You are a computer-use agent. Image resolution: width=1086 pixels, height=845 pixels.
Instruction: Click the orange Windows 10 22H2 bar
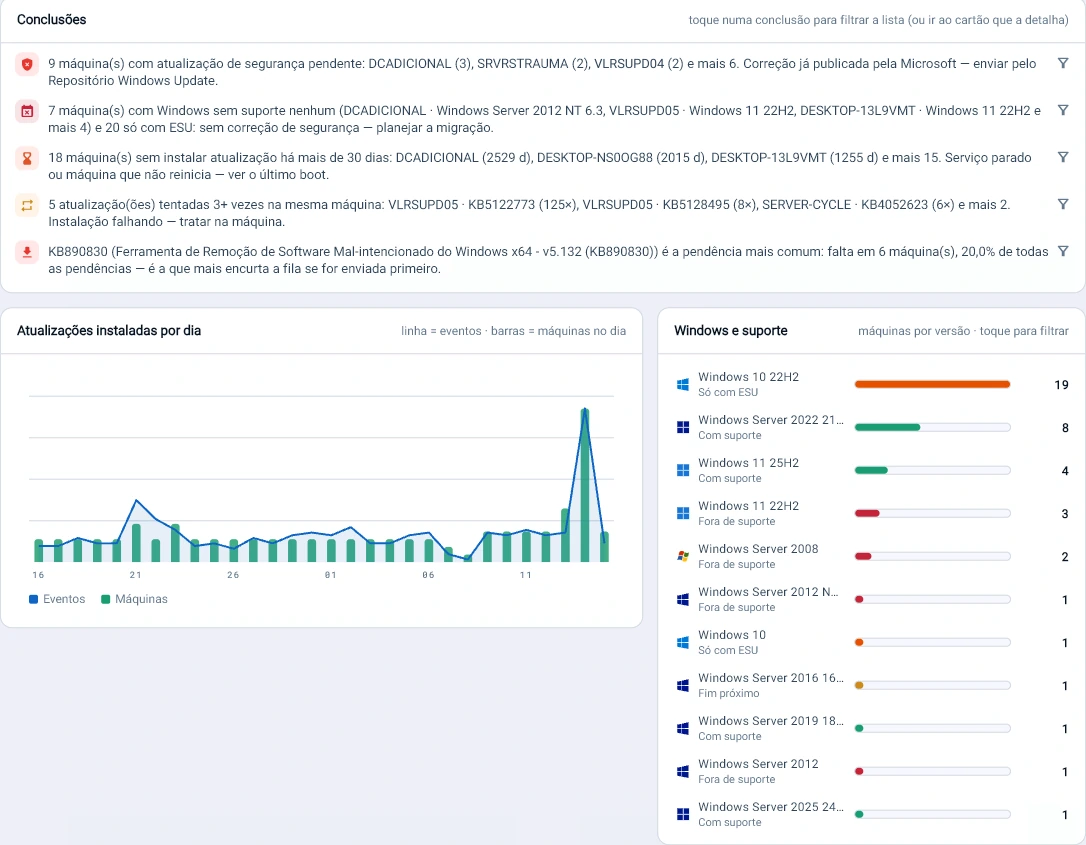(x=932, y=384)
